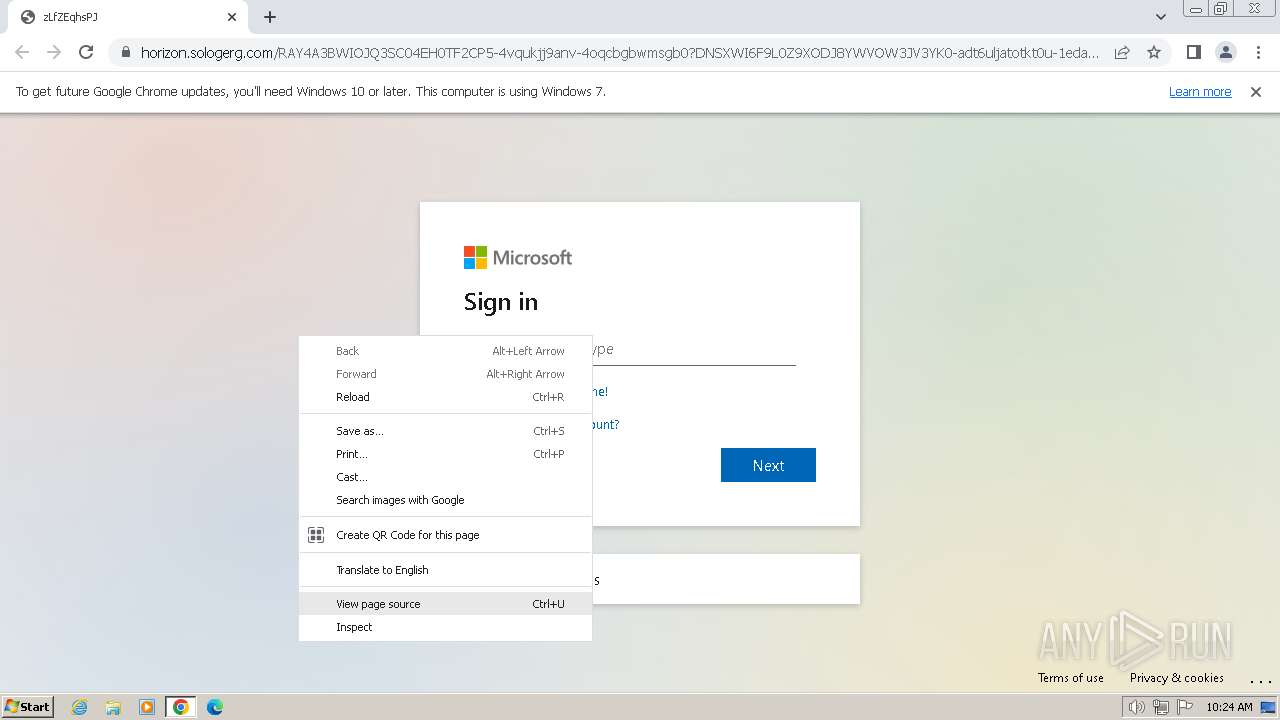This screenshot has height=720, width=1280.
Task: Select Create QR Code for this page
Action: [x=446, y=535]
